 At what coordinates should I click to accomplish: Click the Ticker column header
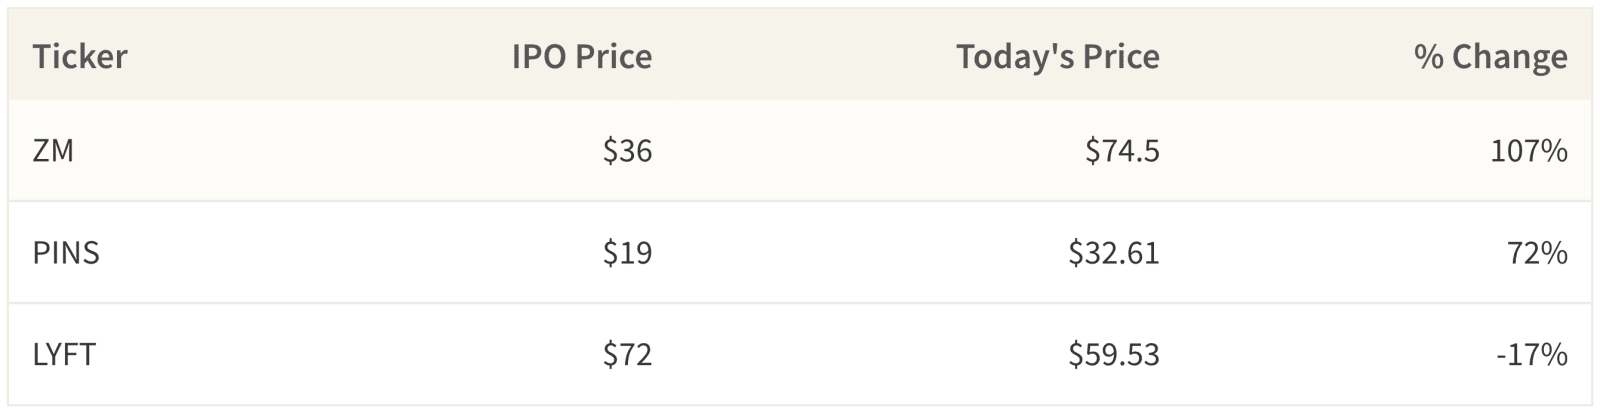tap(80, 56)
